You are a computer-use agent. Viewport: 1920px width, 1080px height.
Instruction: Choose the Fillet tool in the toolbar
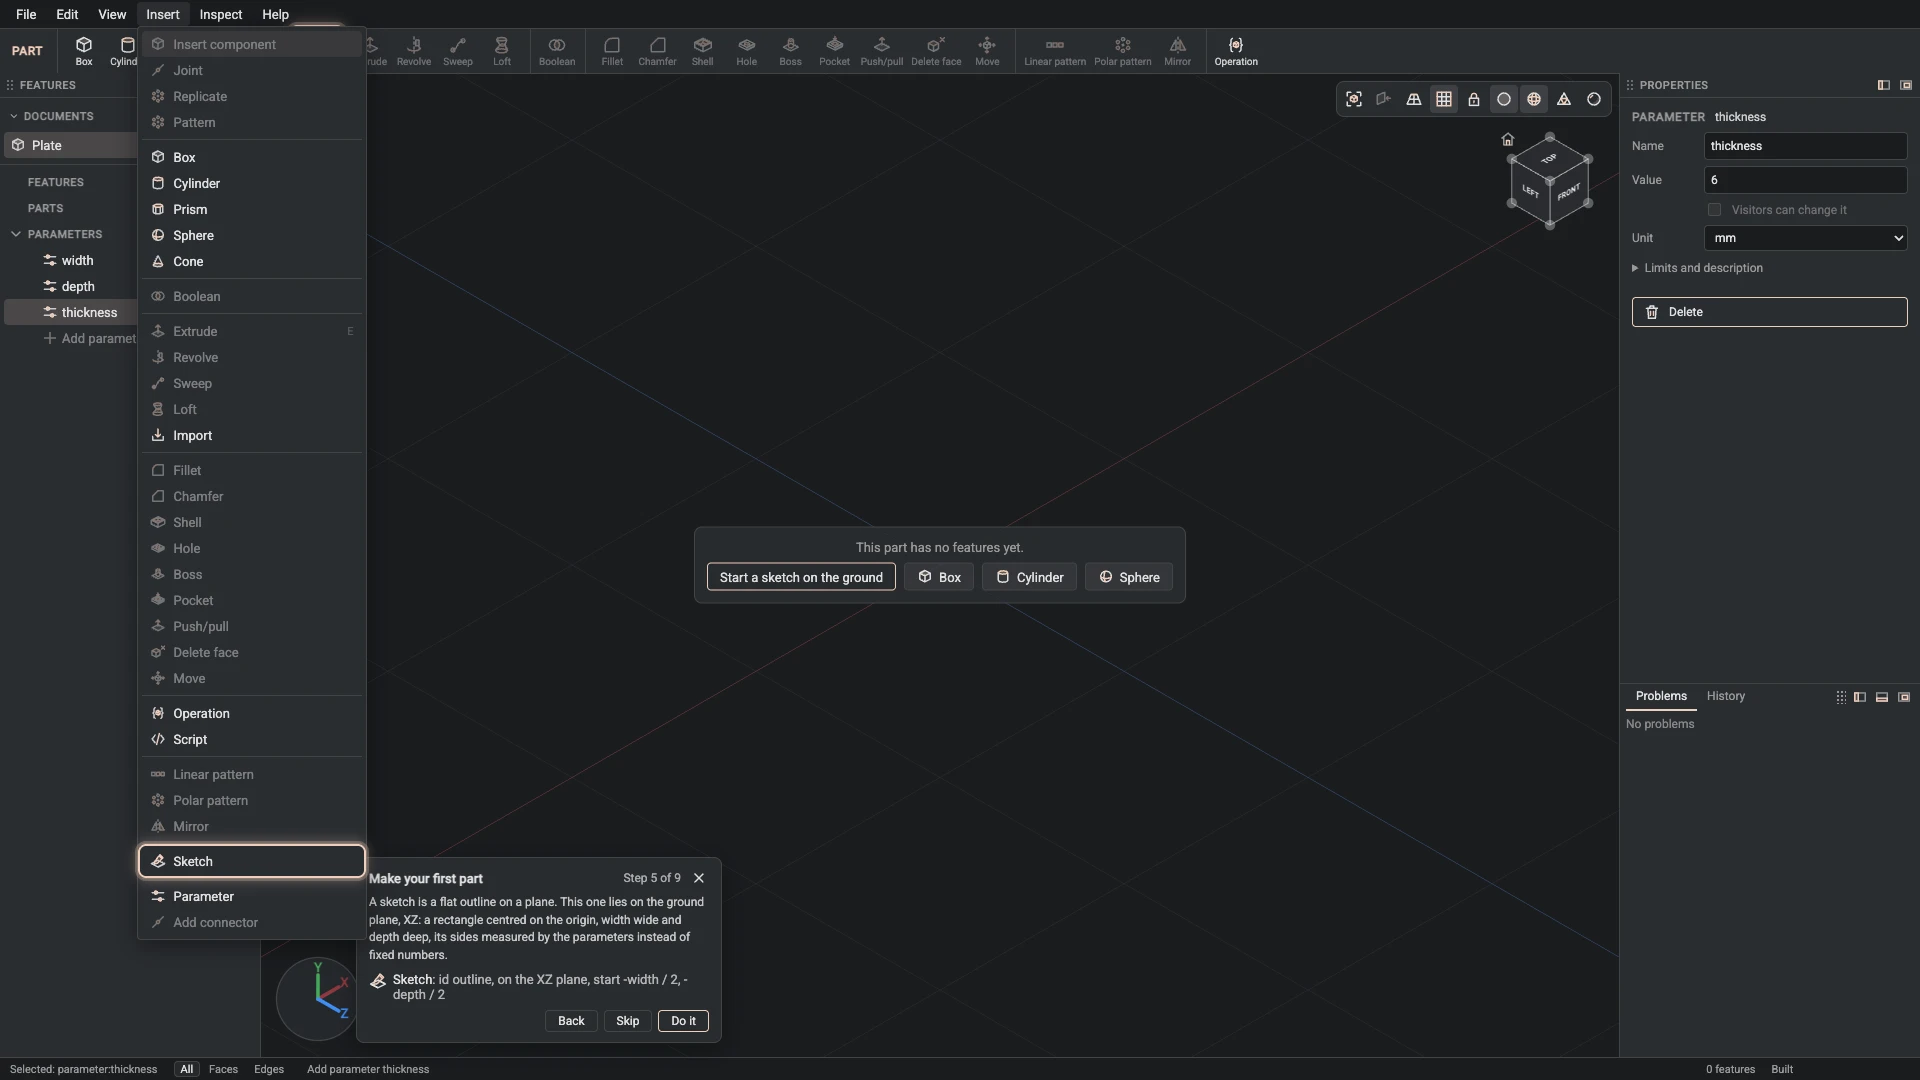tap(612, 51)
